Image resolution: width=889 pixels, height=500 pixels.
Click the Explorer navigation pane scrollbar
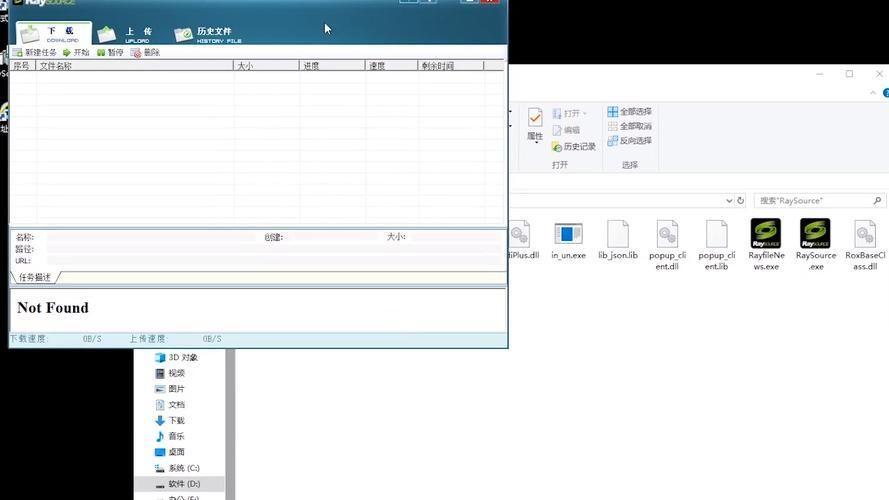230,424
